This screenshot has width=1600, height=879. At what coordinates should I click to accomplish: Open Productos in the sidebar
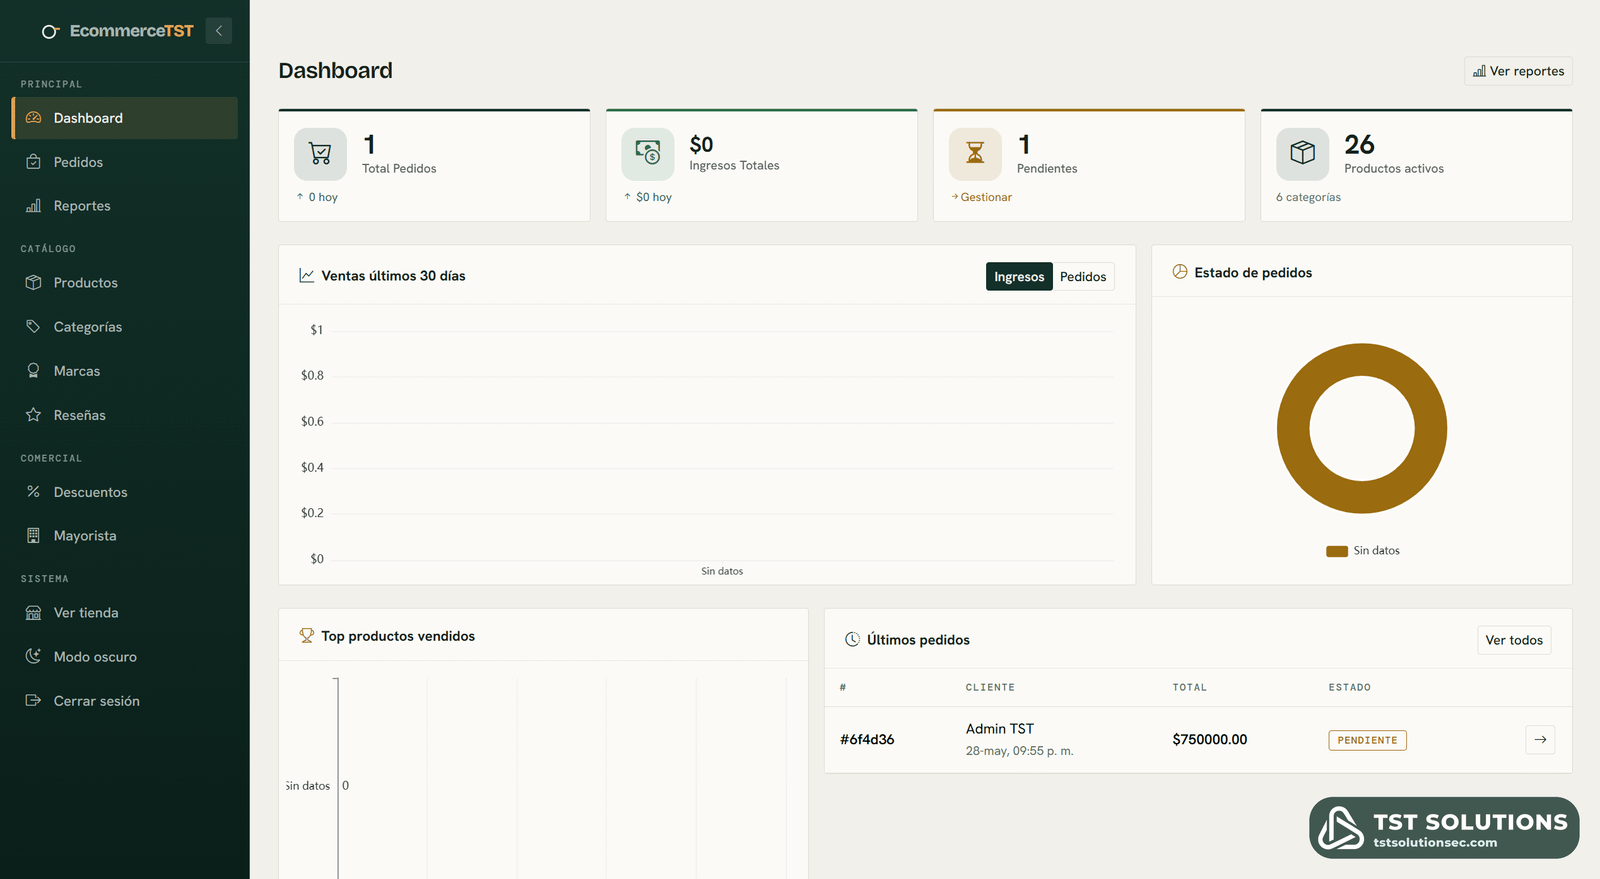click(x=125, y=283)
